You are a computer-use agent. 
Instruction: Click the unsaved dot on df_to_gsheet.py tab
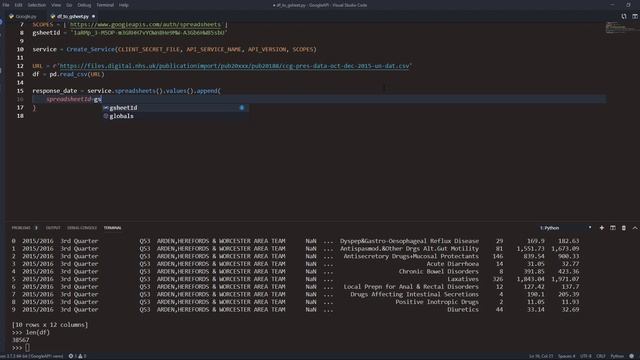click(93, 16)
